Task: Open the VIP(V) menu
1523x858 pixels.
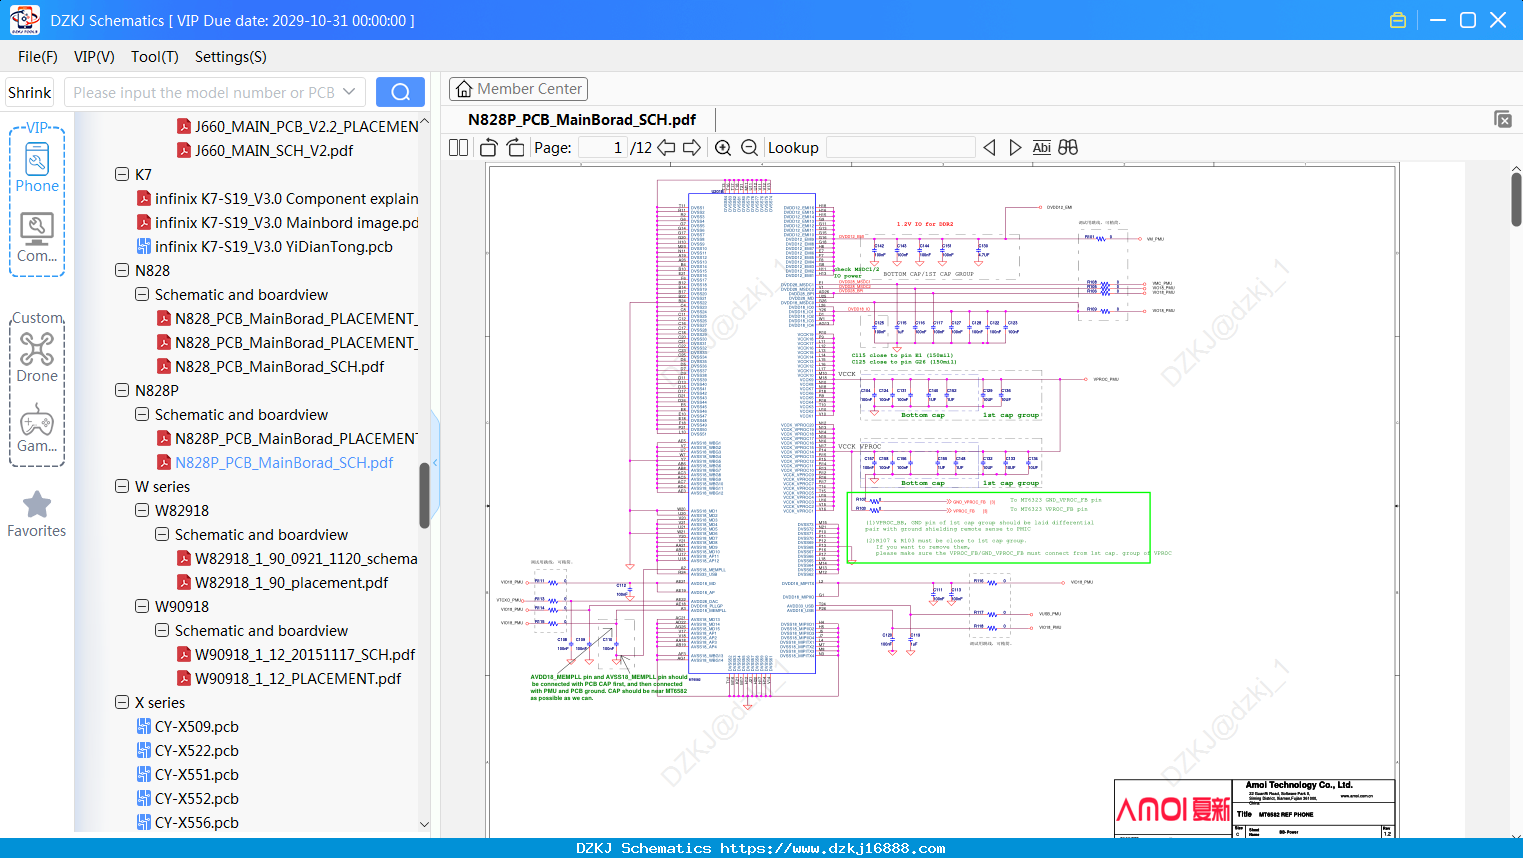Action: 94,57
